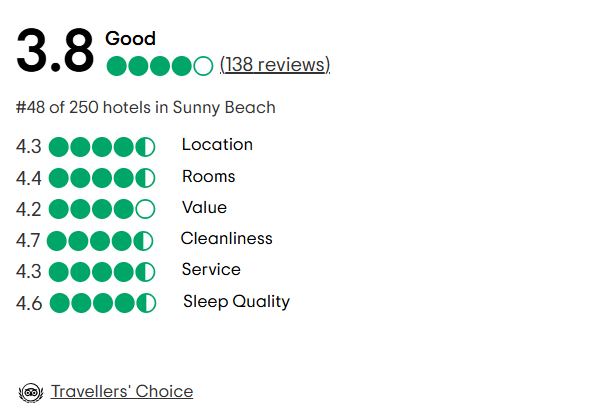
Task: Click the Value rating bubbles
Action: 102,209
